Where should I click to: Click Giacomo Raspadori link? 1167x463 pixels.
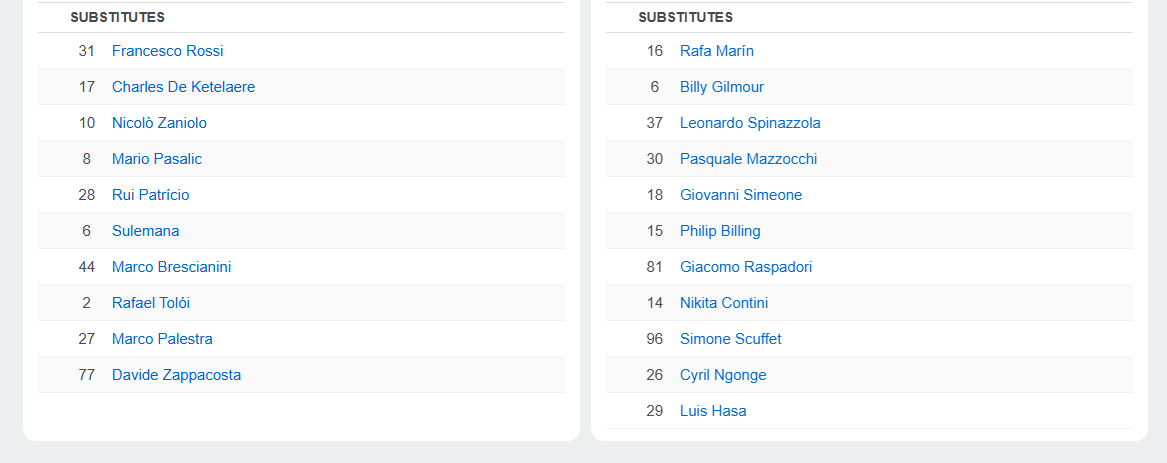coord(745,267)
